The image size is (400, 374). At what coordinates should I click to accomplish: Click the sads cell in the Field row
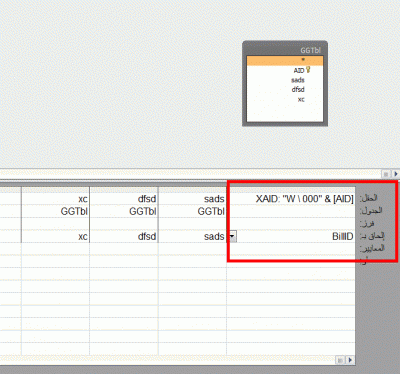192,199
